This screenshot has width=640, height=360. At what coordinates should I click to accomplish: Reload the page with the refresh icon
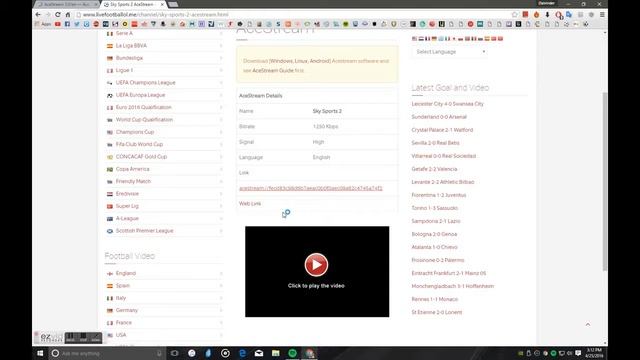58,14
